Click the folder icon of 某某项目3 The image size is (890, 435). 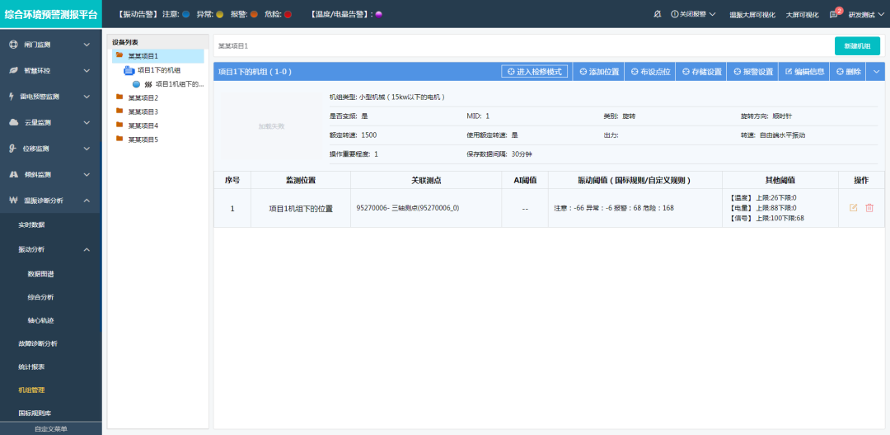coord(119,111)
